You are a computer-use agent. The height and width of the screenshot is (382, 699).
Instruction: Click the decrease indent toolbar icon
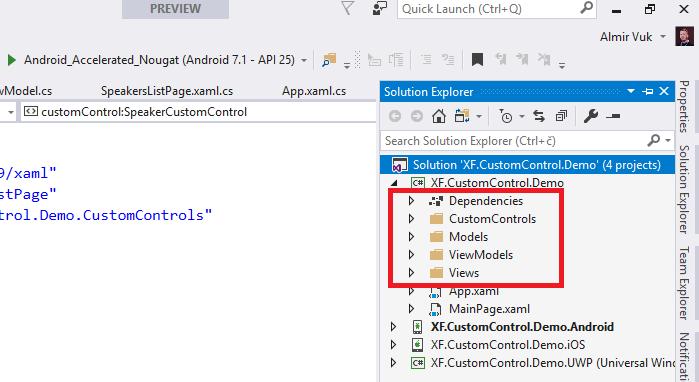[374, 60]
